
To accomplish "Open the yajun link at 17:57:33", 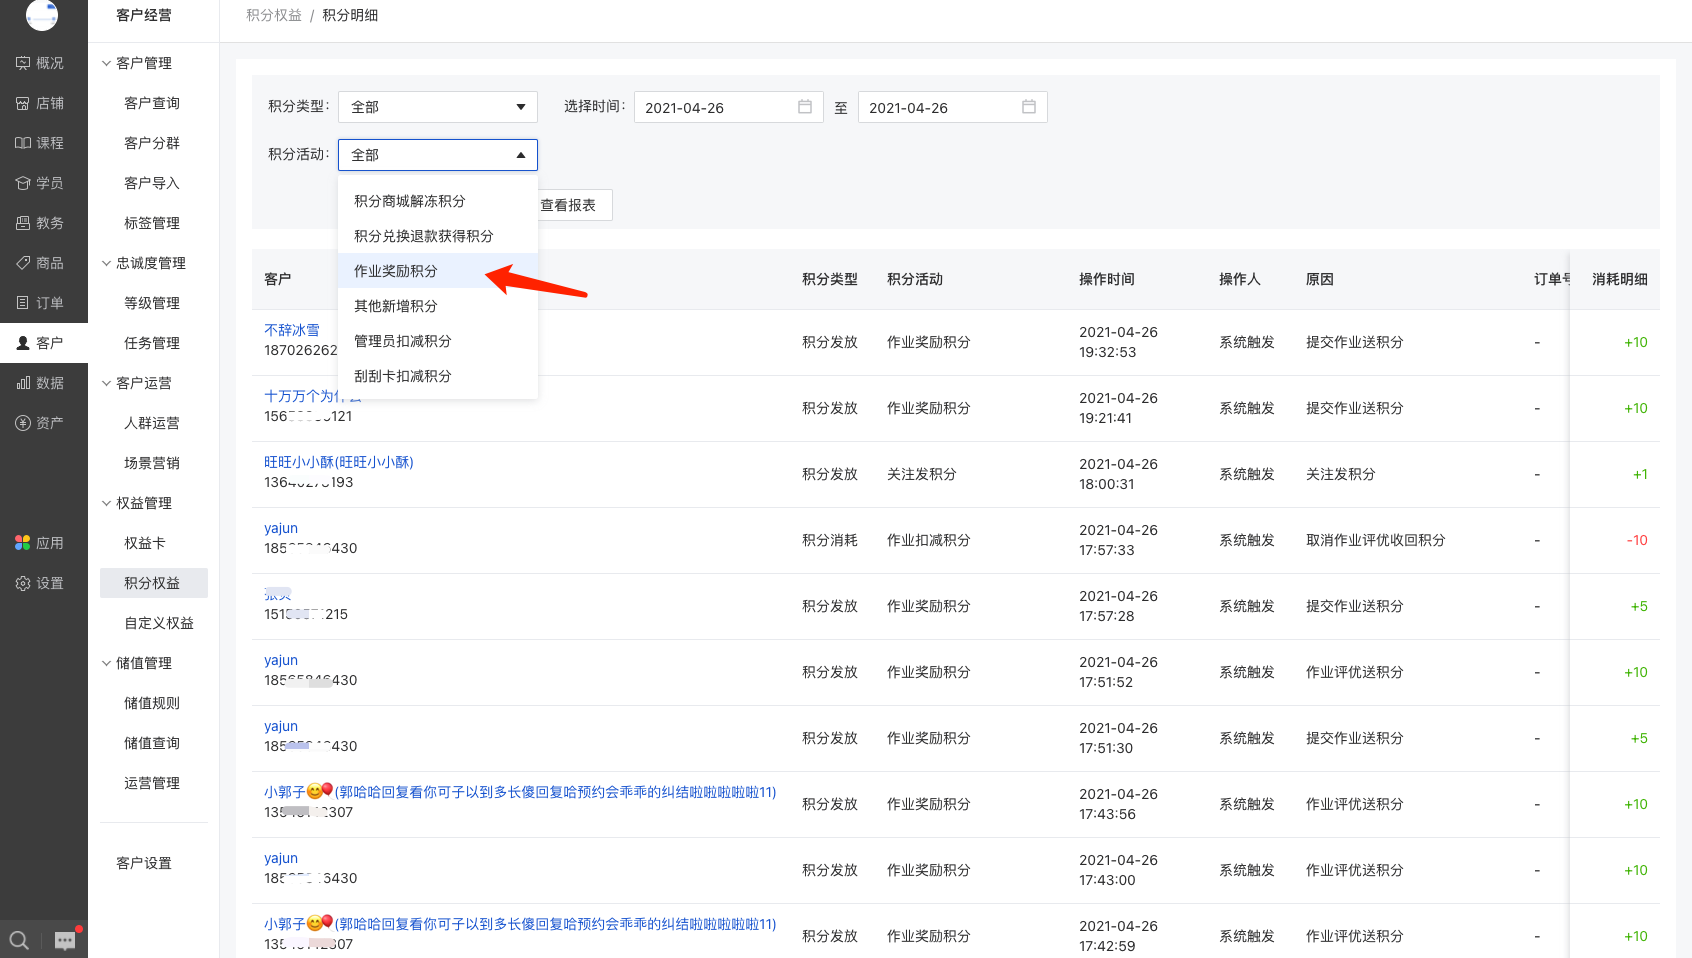I will pyautogui.click(x=281, y=528).
